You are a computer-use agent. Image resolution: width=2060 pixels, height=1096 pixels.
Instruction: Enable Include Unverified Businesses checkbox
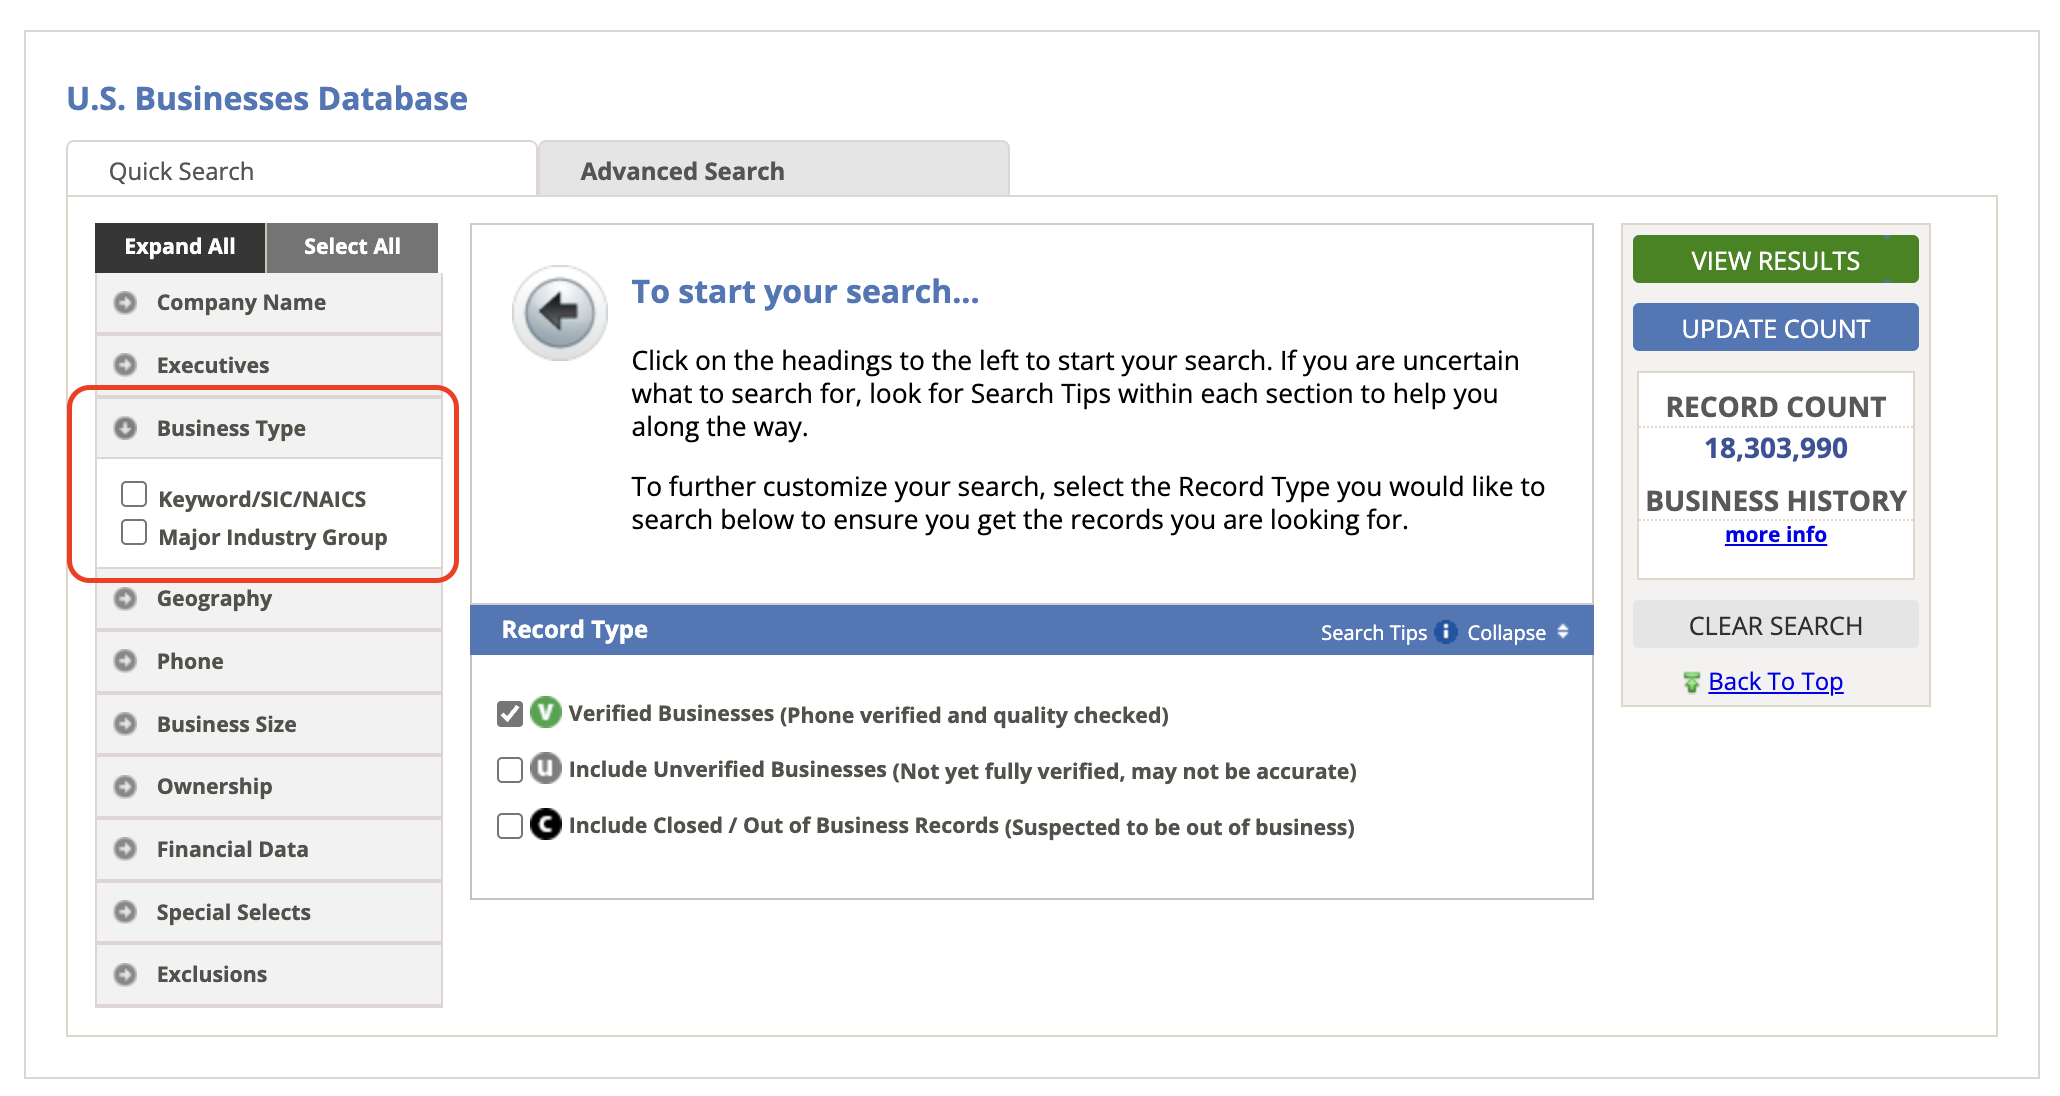pyautogui.click(x=510, y=770)
